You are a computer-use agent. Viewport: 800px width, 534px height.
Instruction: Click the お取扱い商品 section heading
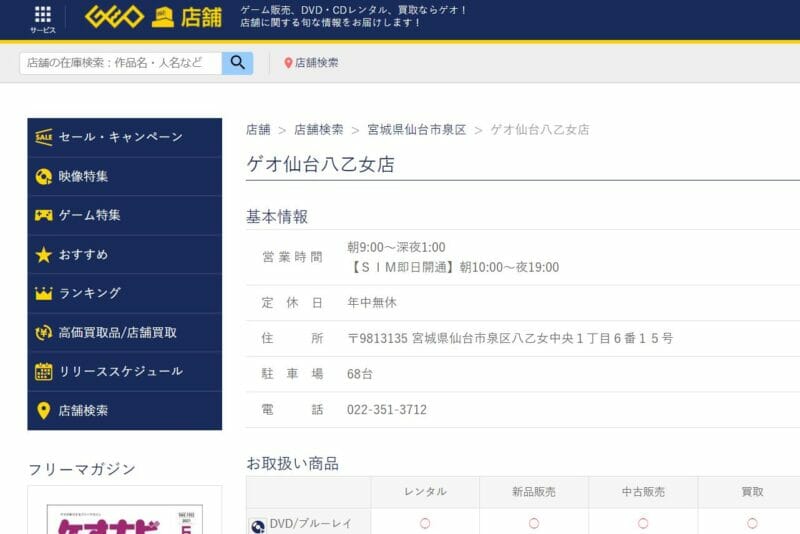(293, 464)
